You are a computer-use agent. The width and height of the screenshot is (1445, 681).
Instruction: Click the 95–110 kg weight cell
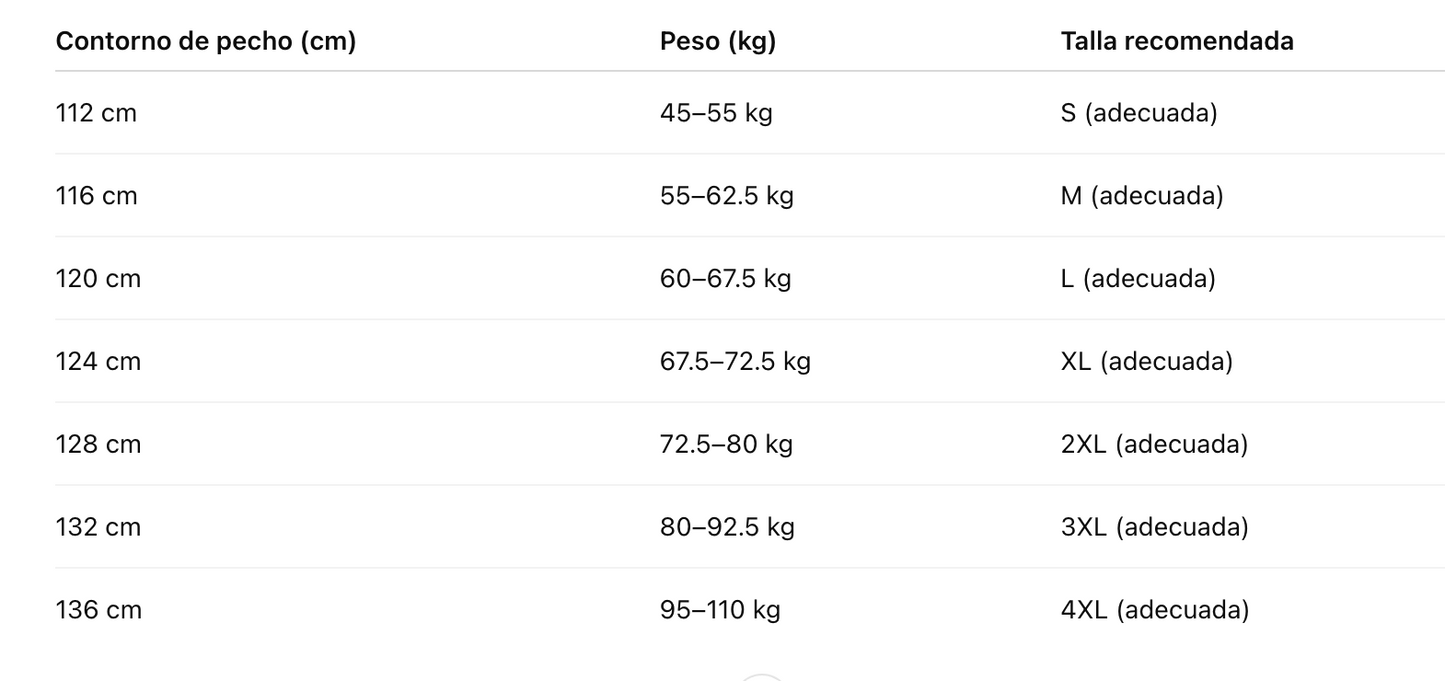(720, 611)
